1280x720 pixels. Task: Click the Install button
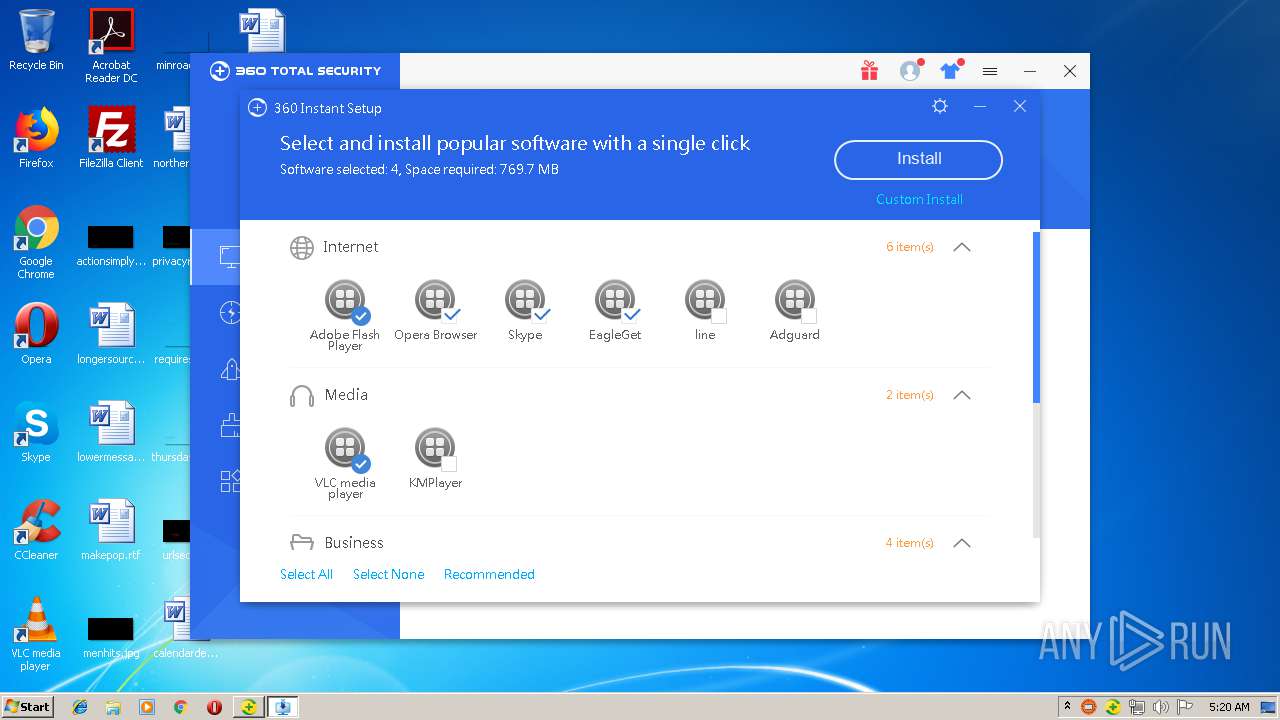(918, 159)
